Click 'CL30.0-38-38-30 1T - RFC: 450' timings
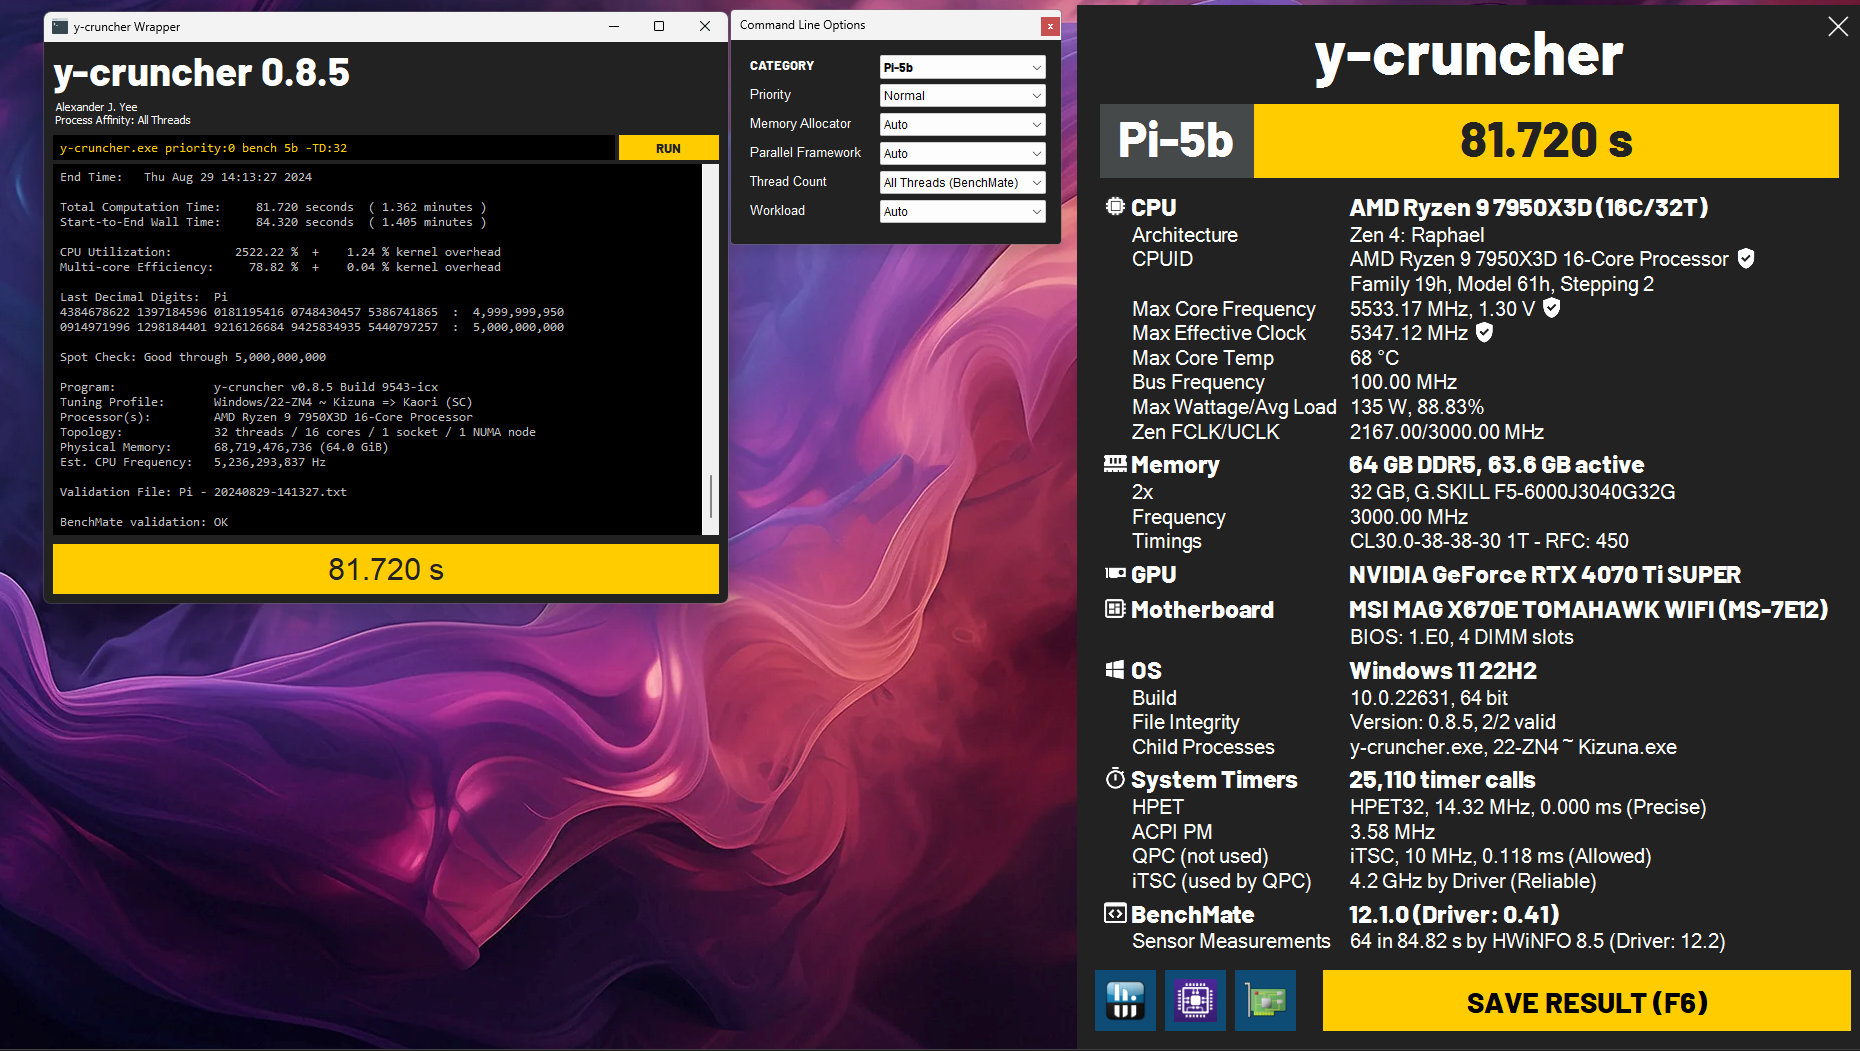 point(1489,541)
